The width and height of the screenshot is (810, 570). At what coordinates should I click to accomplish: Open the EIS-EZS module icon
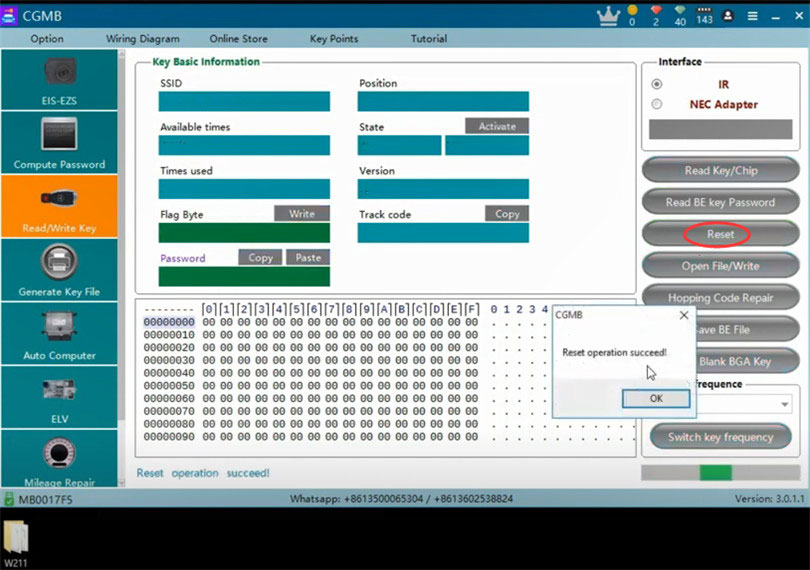[60, 71]
